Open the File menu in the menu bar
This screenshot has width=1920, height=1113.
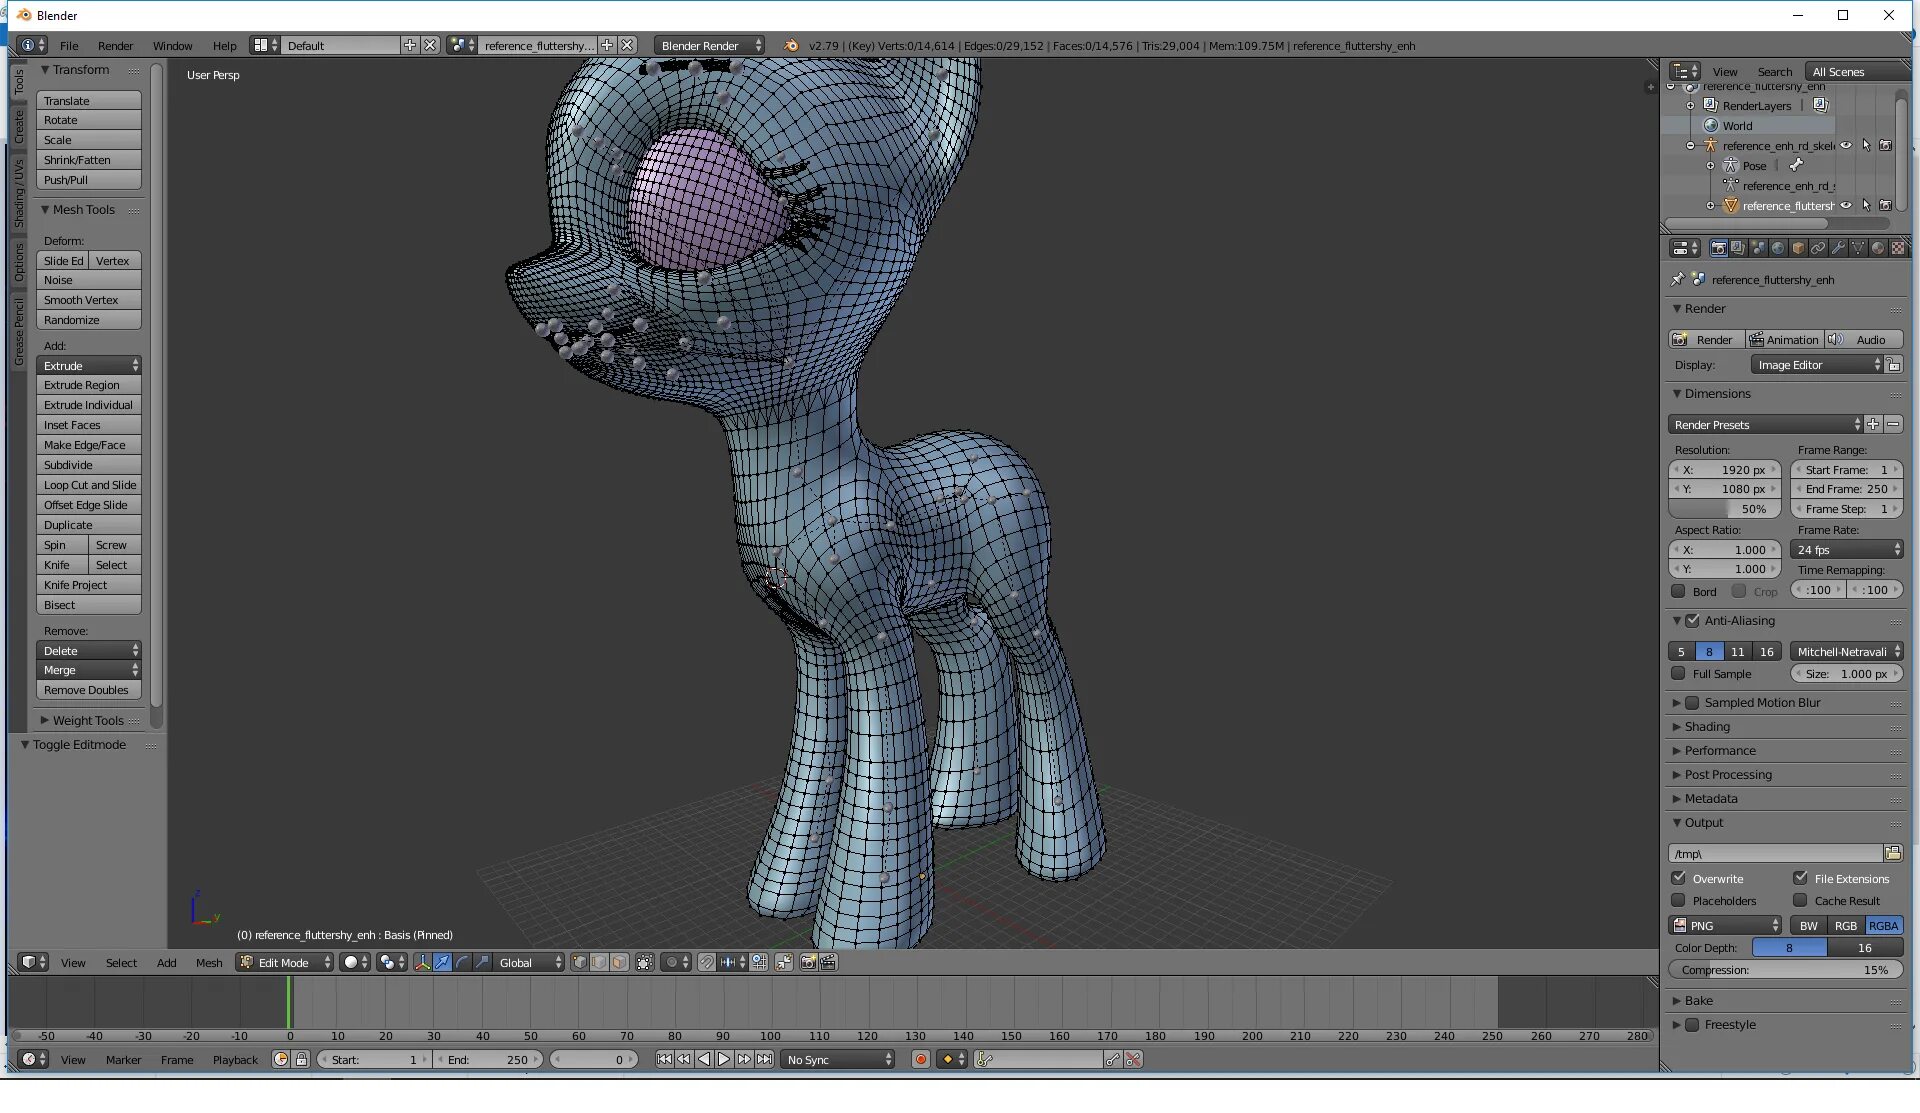(x=68, y=44)
